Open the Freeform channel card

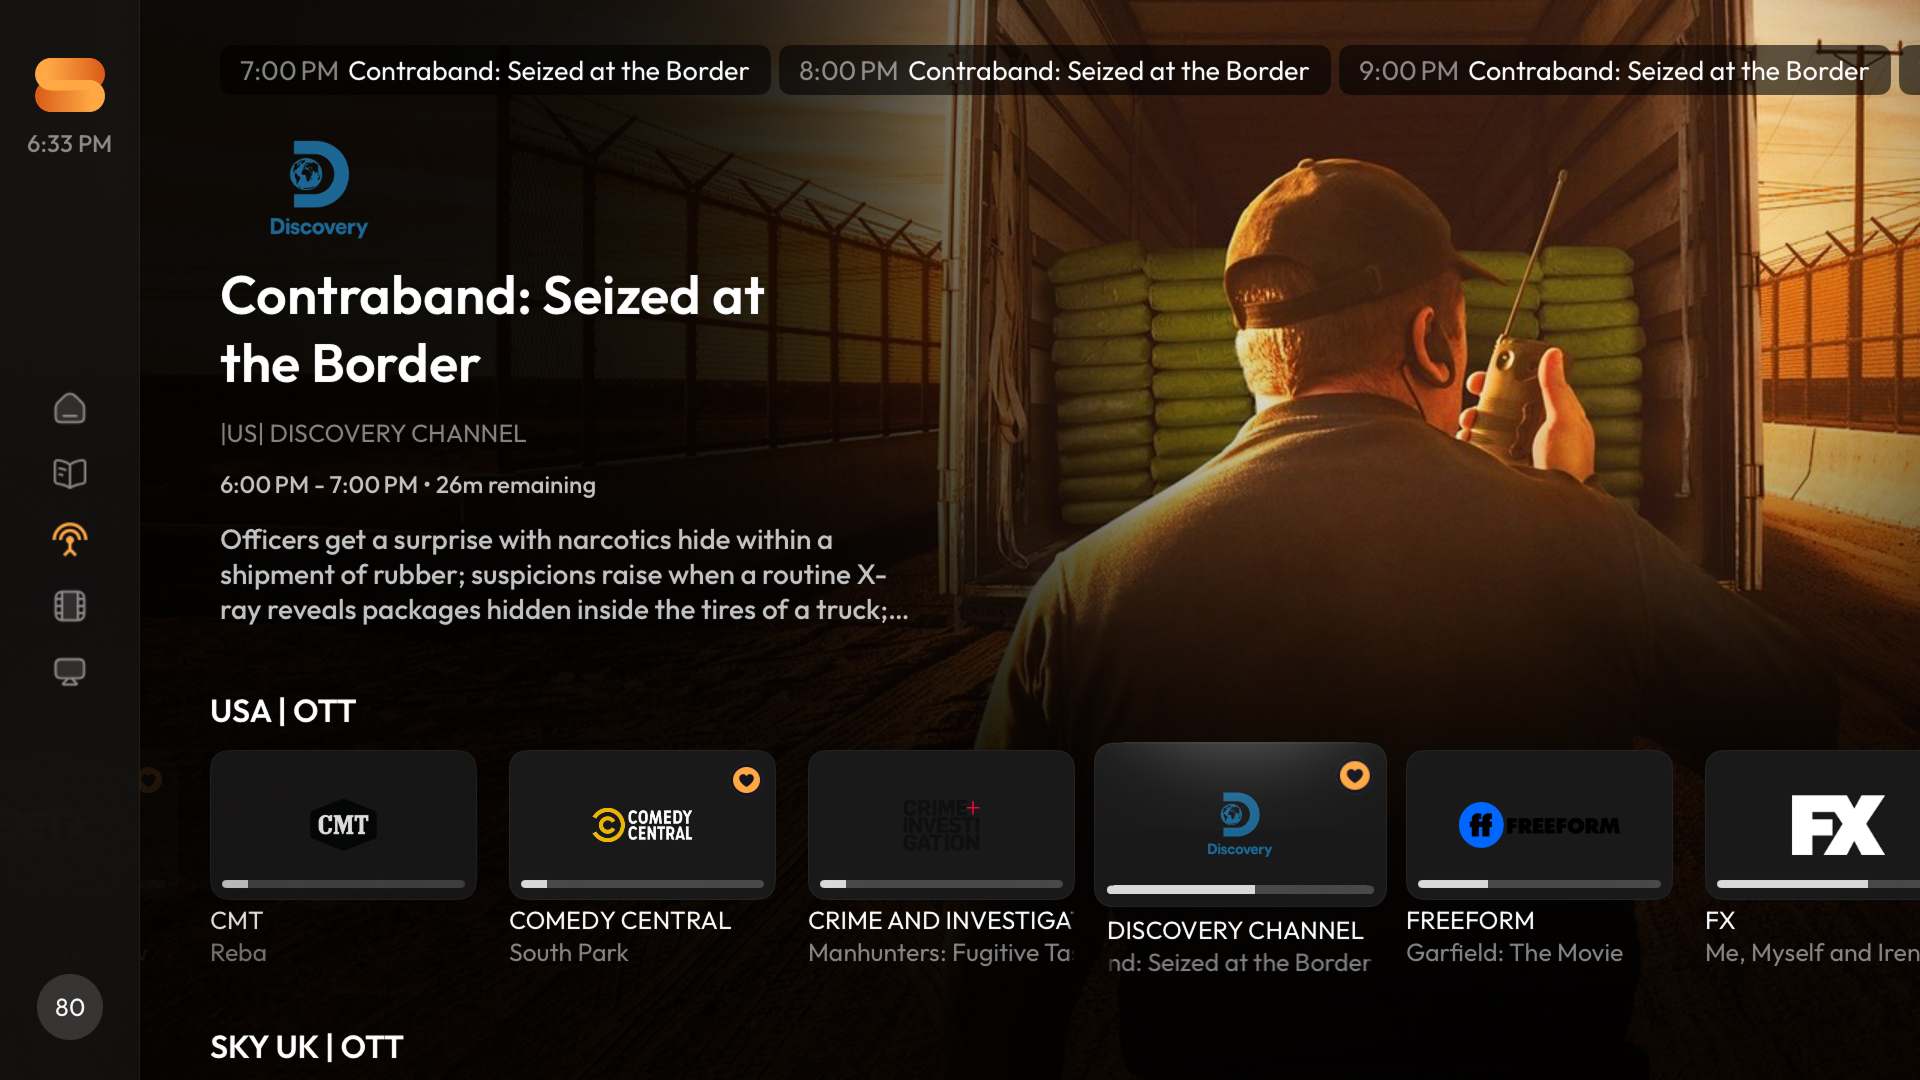click(x=1539, y=825)
